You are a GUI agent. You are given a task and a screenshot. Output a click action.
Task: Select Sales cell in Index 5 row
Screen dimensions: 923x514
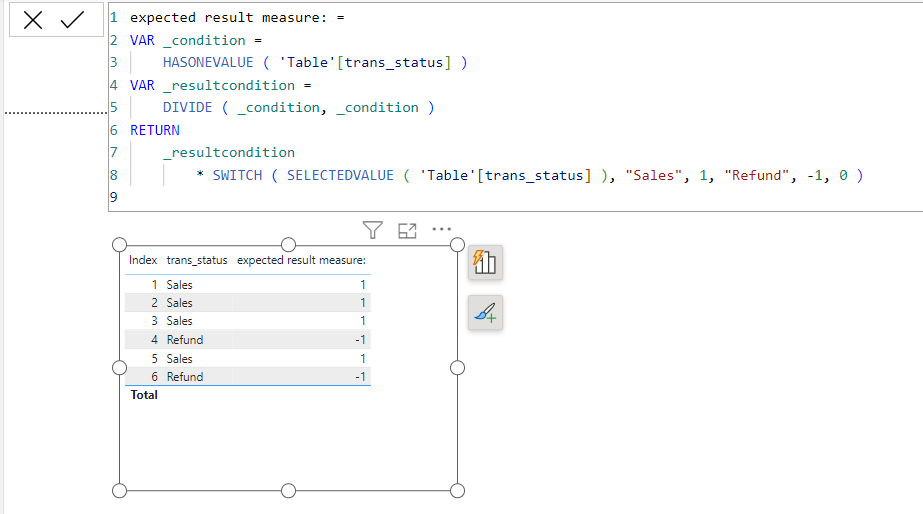pos(179,359)
